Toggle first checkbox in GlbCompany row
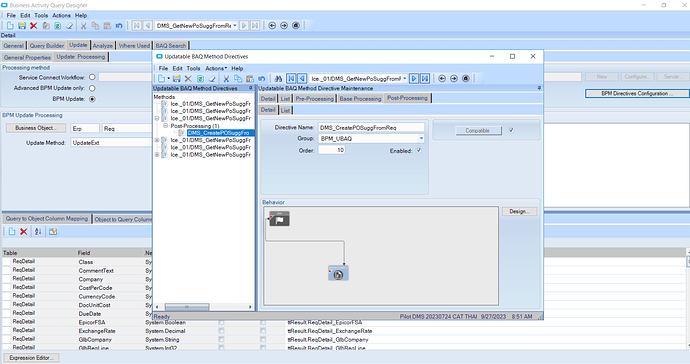Screen dimensions: 690x364 (x=221, y=339)
